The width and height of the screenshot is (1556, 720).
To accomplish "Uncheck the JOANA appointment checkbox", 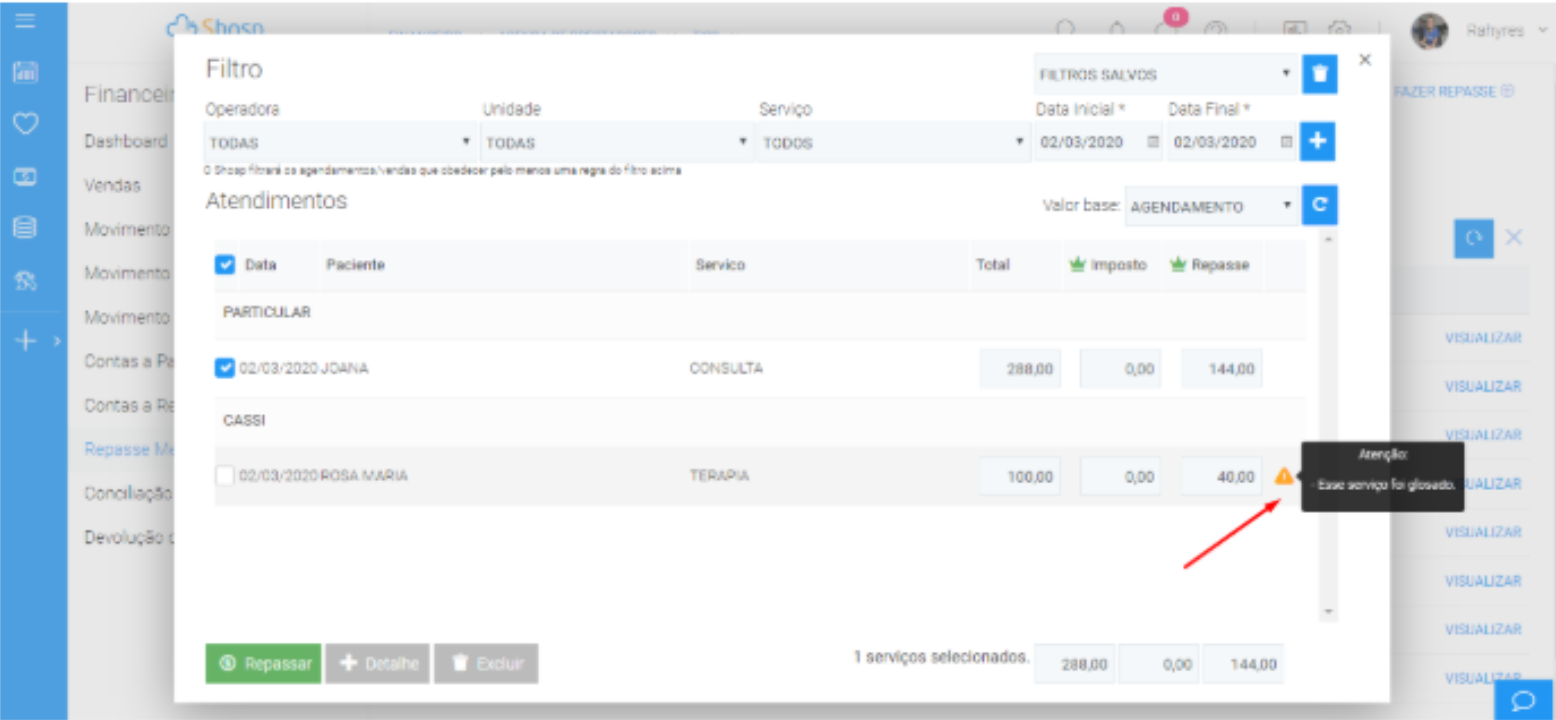I will [225, 369].
